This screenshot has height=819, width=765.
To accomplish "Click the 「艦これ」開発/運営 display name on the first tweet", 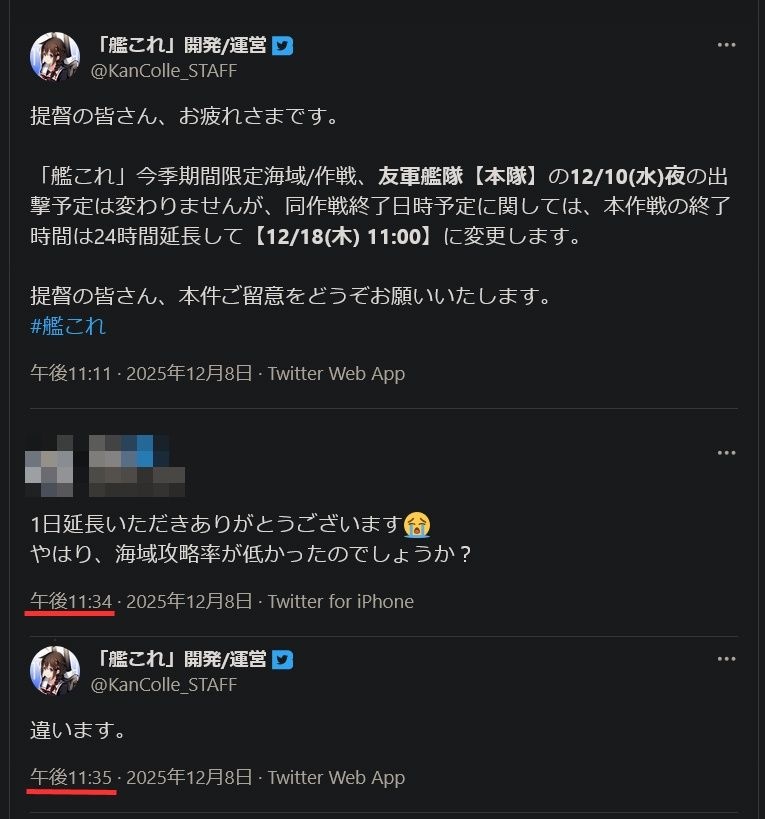I will 179,46.
